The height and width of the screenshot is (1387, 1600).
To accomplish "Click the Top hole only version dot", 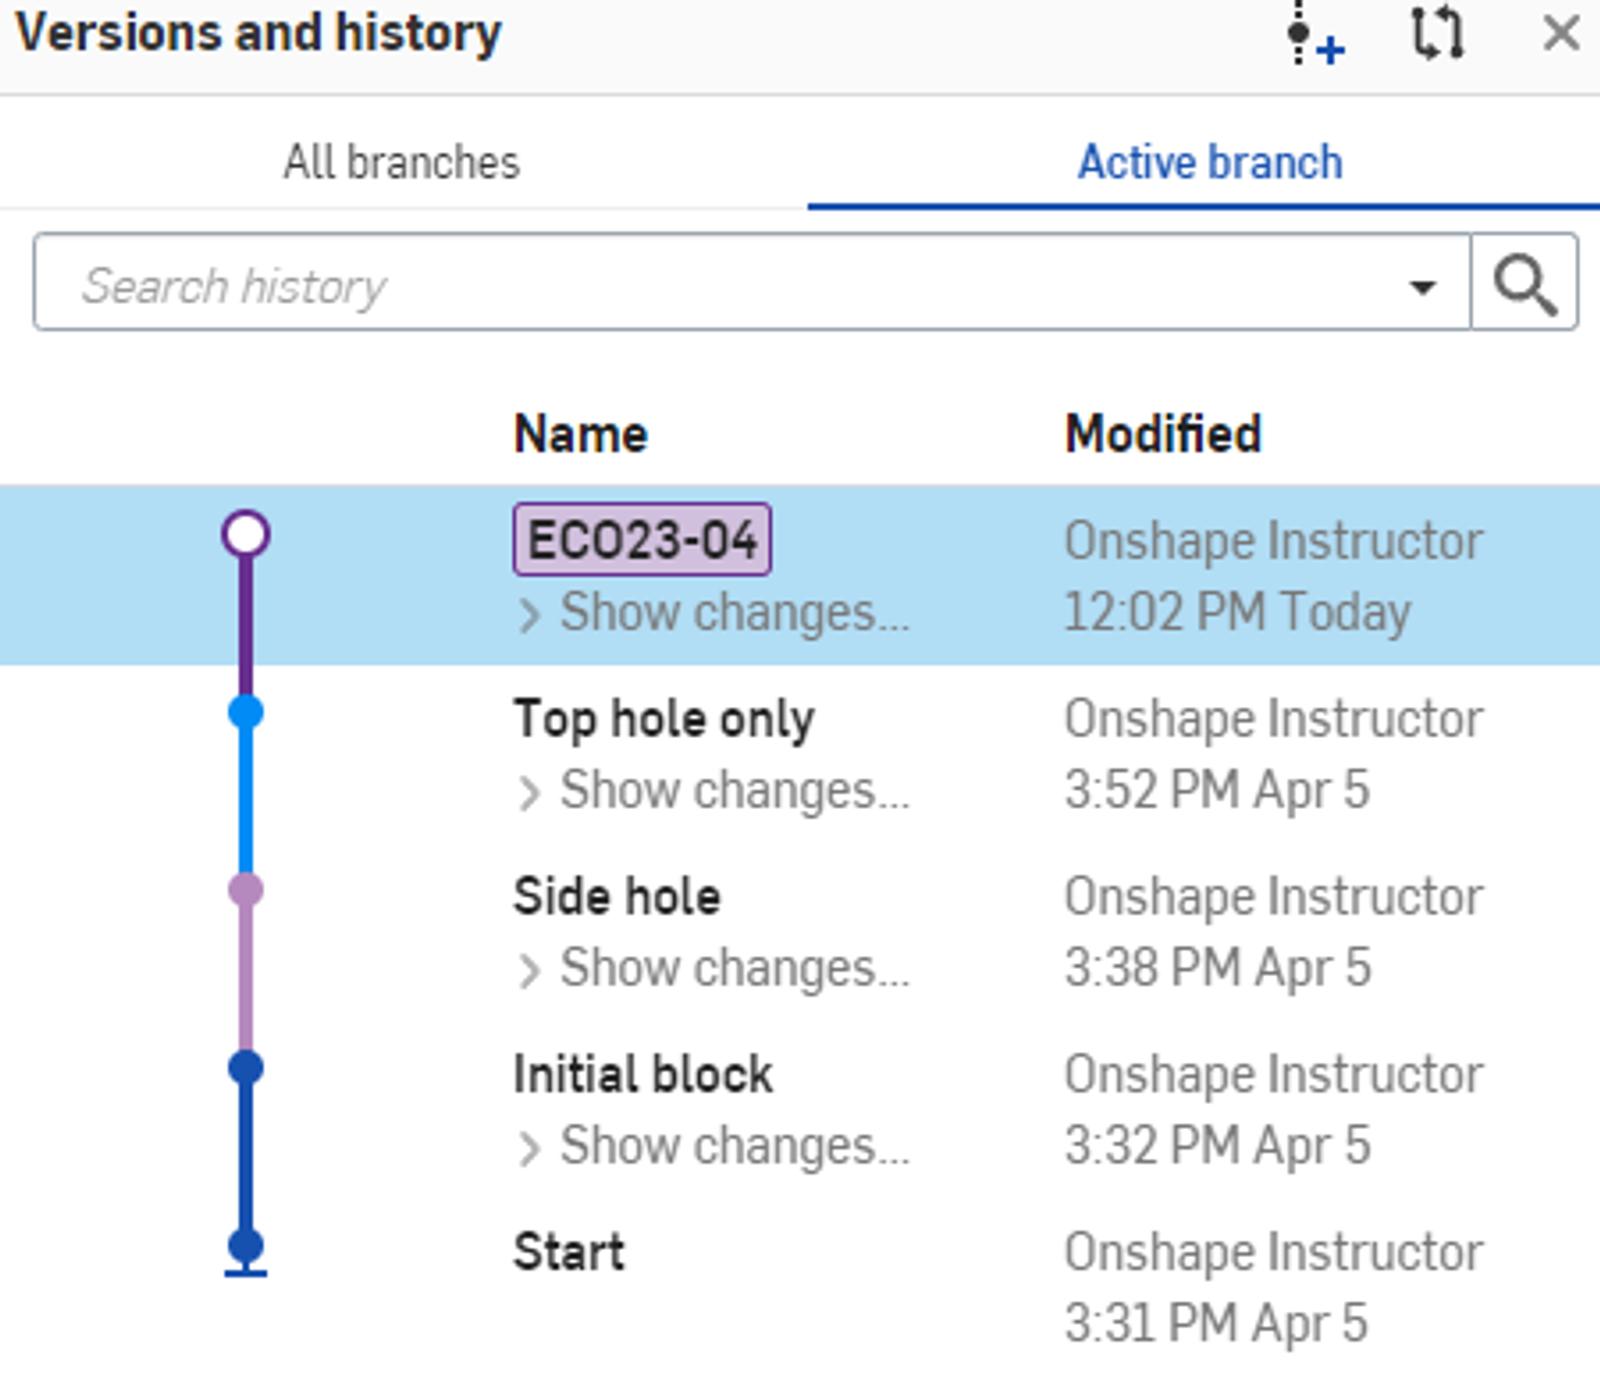I will [246, 712].
